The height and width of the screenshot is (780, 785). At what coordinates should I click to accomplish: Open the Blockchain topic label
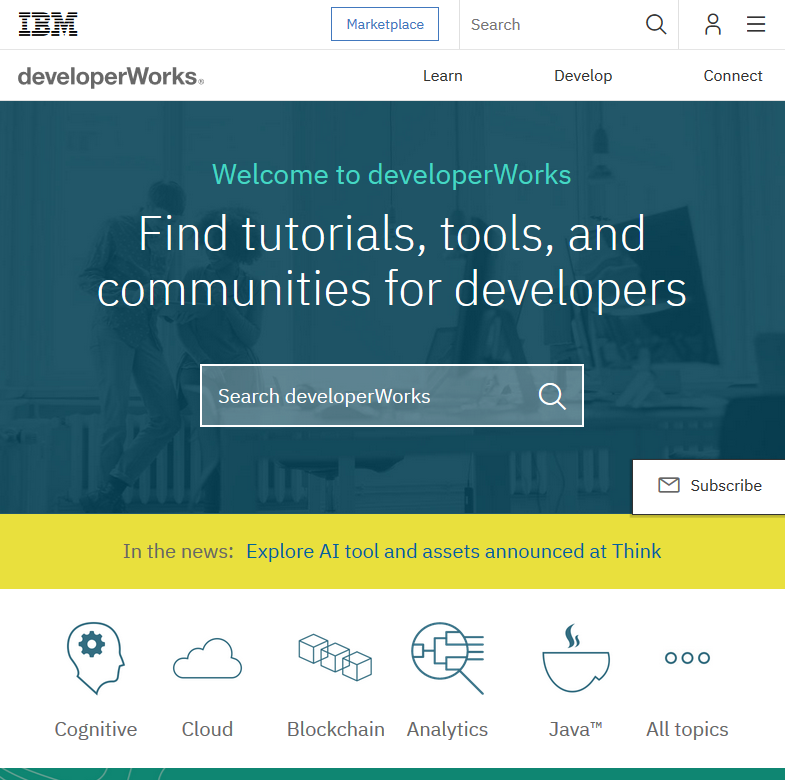[x=335, y=729]
